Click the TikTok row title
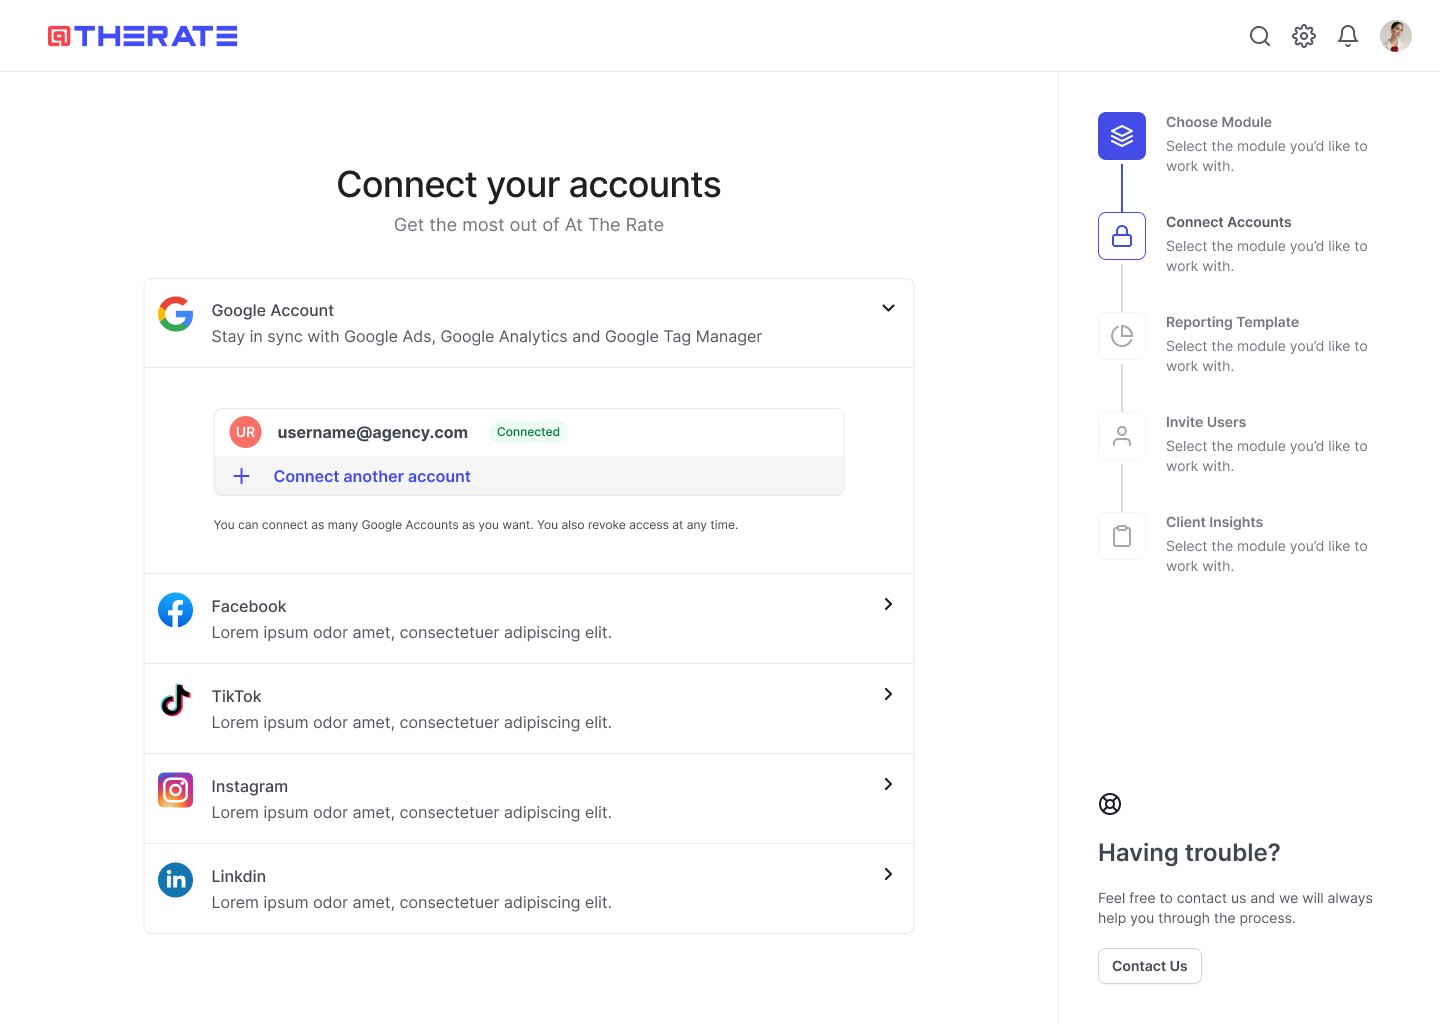This screenshot has height=1024, width=1440. click(x=237, y=696)
